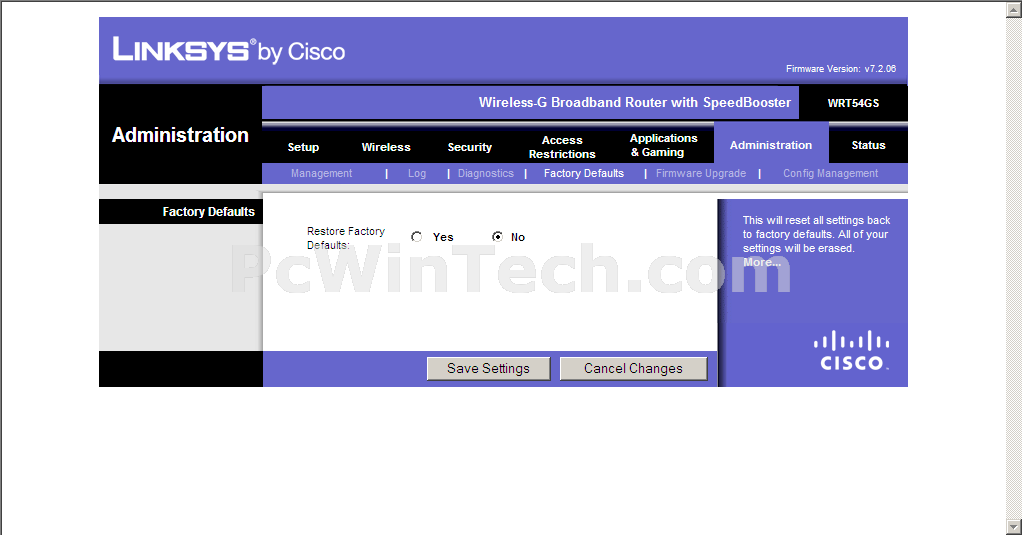This screenshot has width=1022, height=535.
Task: Go to Access Restrictions tab
Action: click(562, 147)
